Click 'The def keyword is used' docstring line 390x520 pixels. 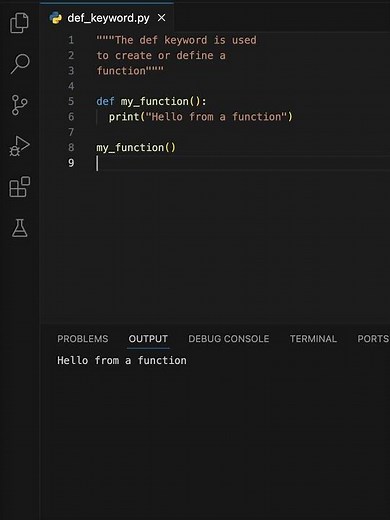(177, 40)
